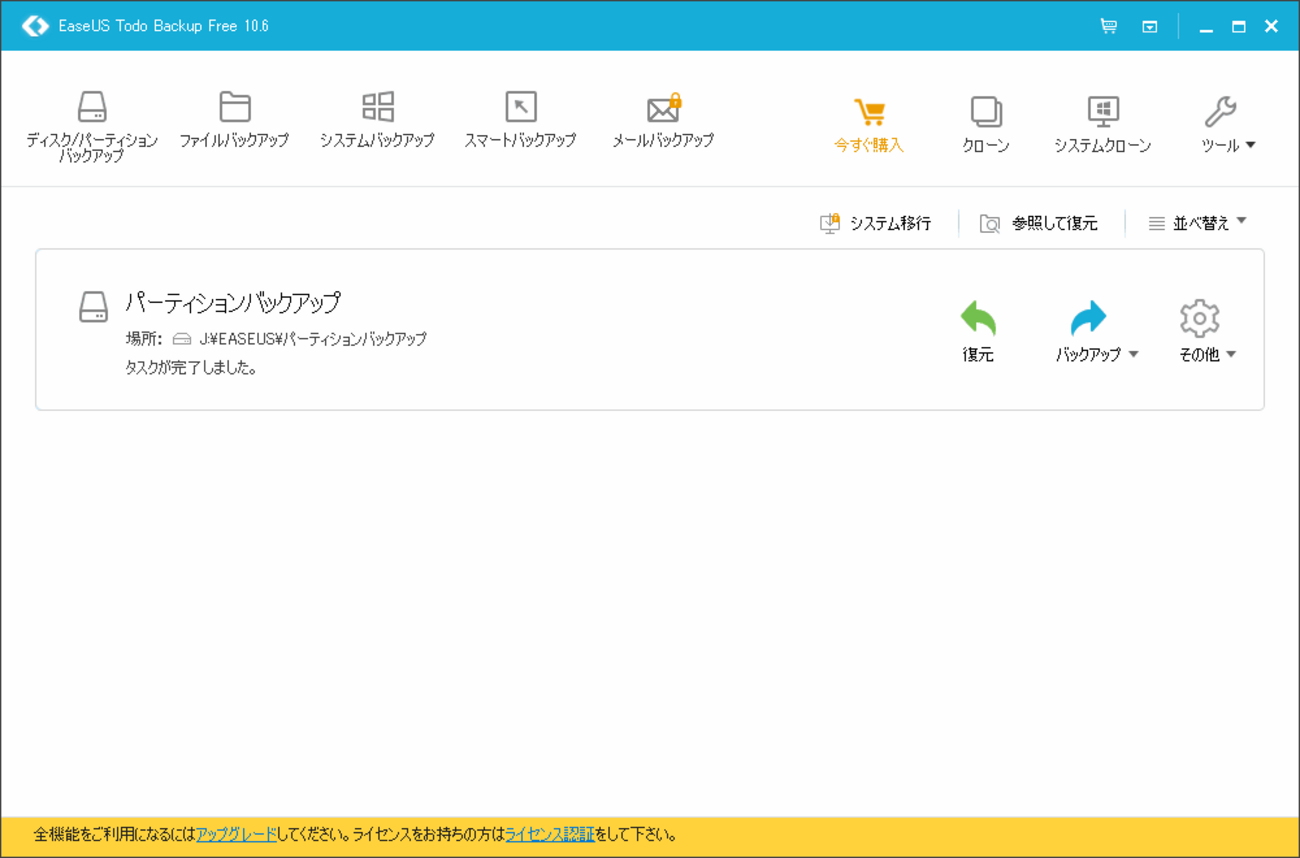Start a File Backup (ファイルバックアップ)

point(234,120)
